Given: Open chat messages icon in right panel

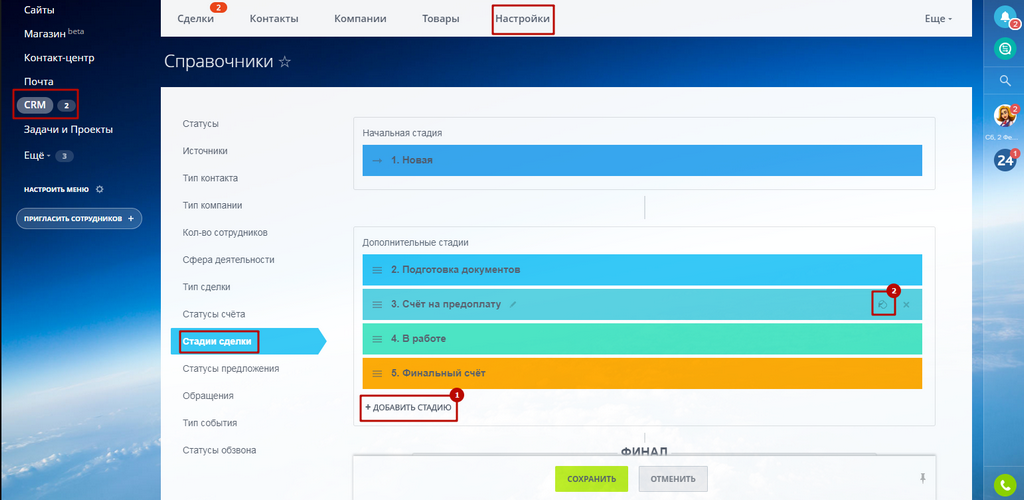Looking at the screenshot, I should [1004, 48].
